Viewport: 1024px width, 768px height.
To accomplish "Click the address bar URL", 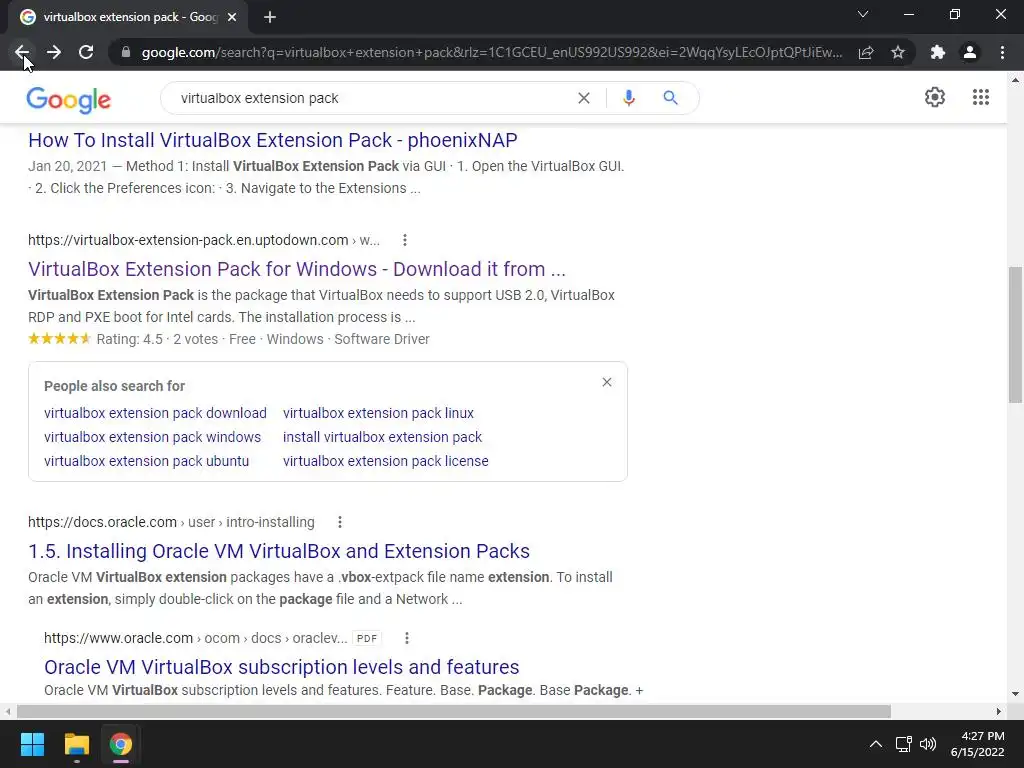I will [x=492, y=52].
